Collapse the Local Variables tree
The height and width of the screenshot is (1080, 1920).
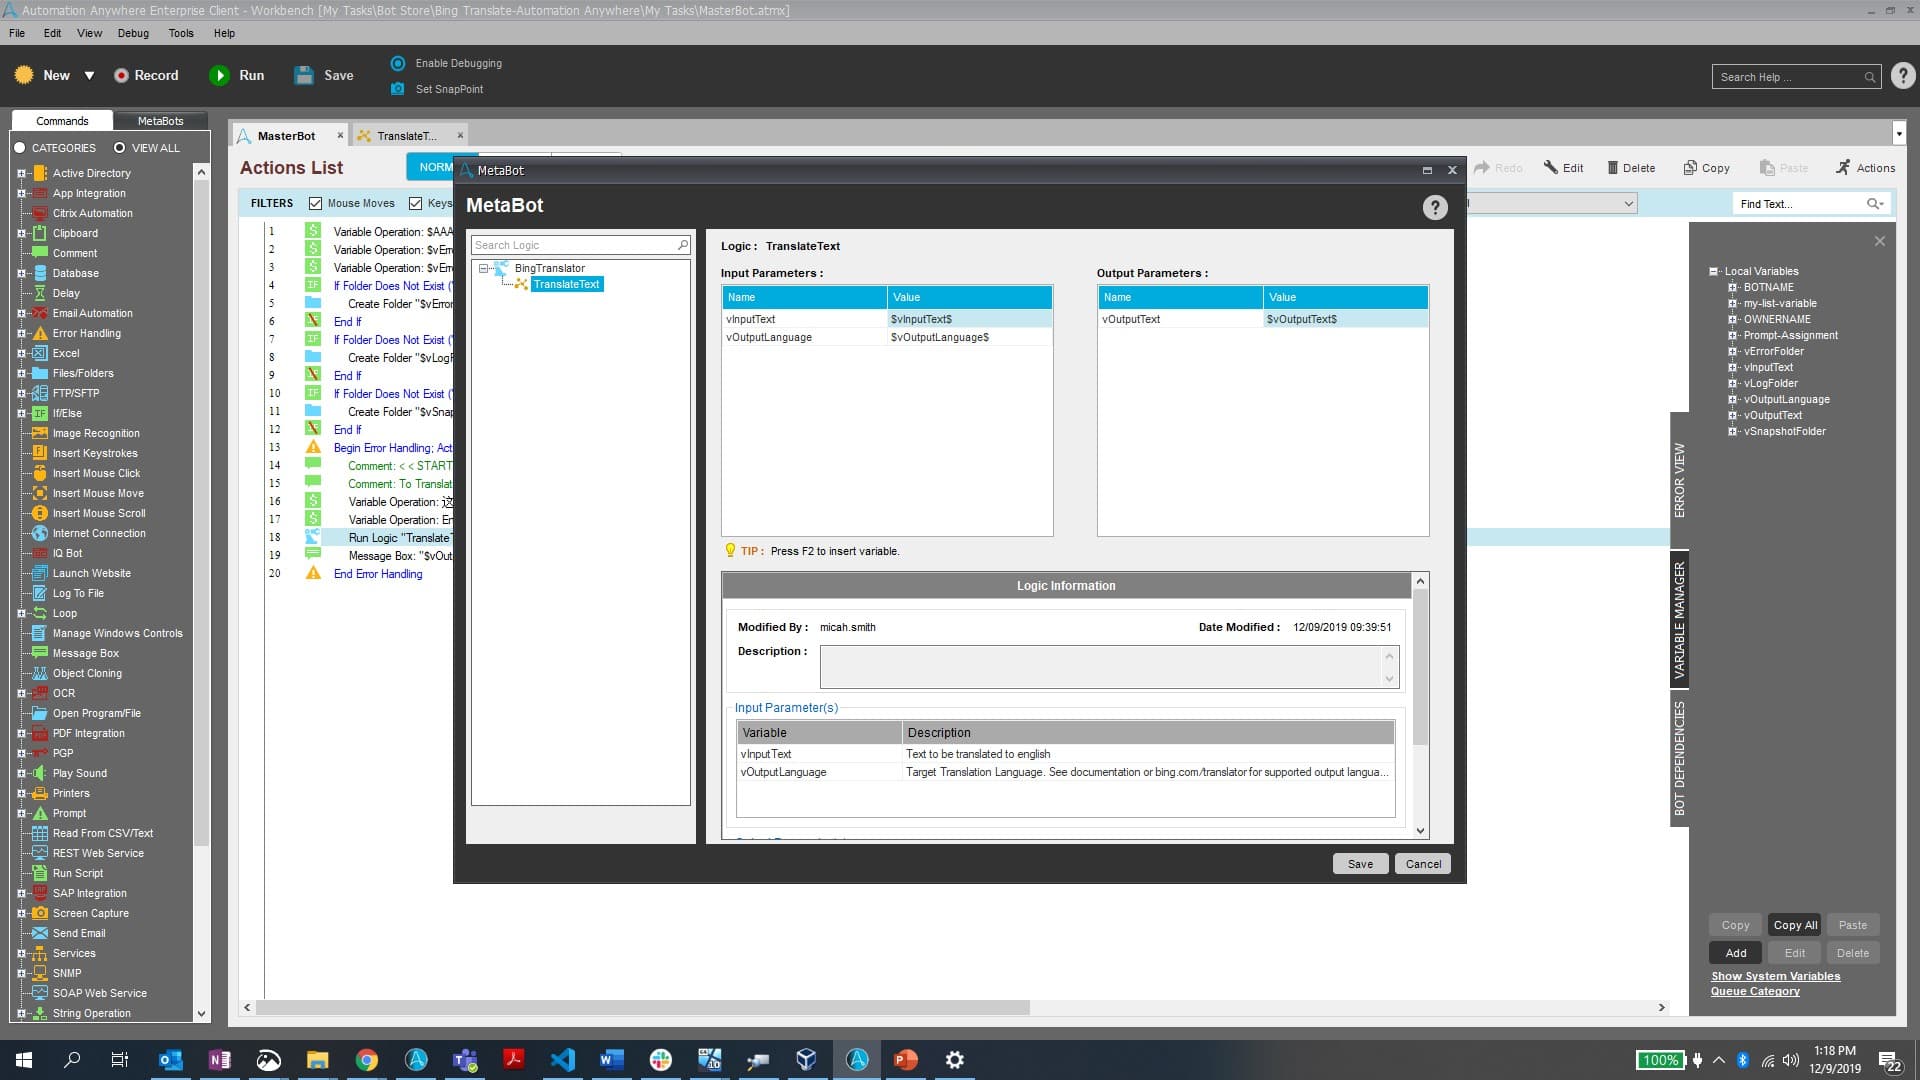tap(1714, 271)
